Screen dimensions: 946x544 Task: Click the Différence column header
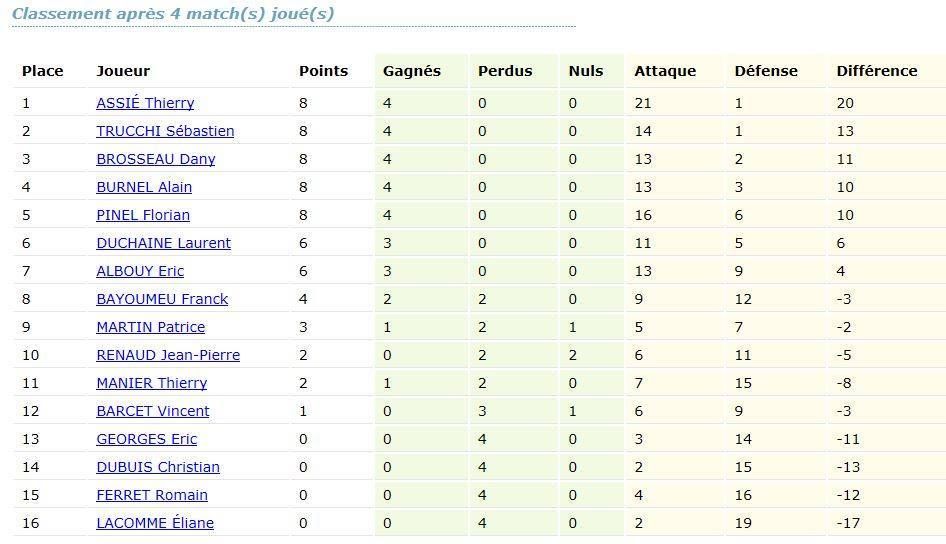pyautogui.click(x=876, y=71)
